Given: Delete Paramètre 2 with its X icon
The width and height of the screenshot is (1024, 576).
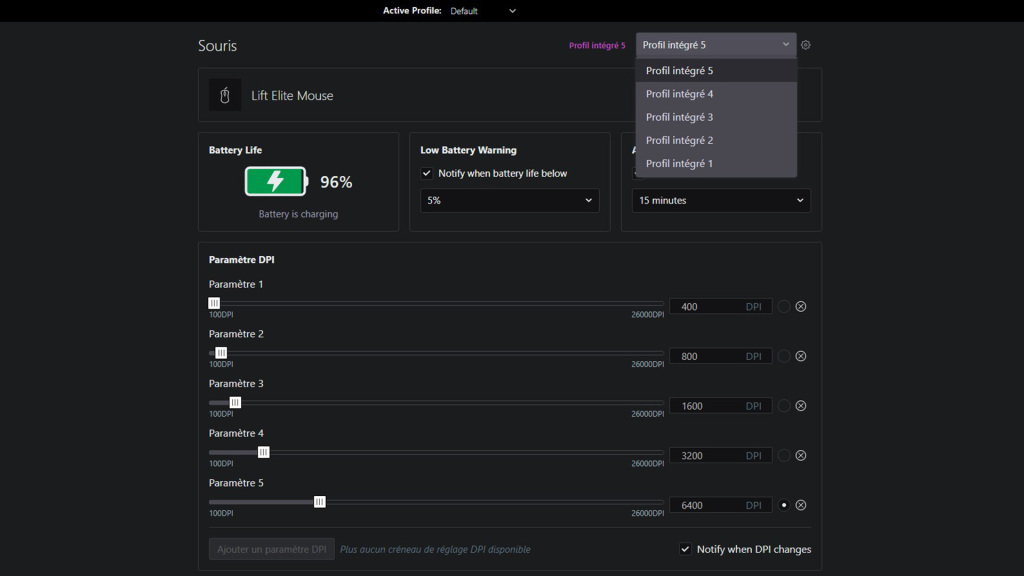Looking at the screenshot, I should point(801,356).
